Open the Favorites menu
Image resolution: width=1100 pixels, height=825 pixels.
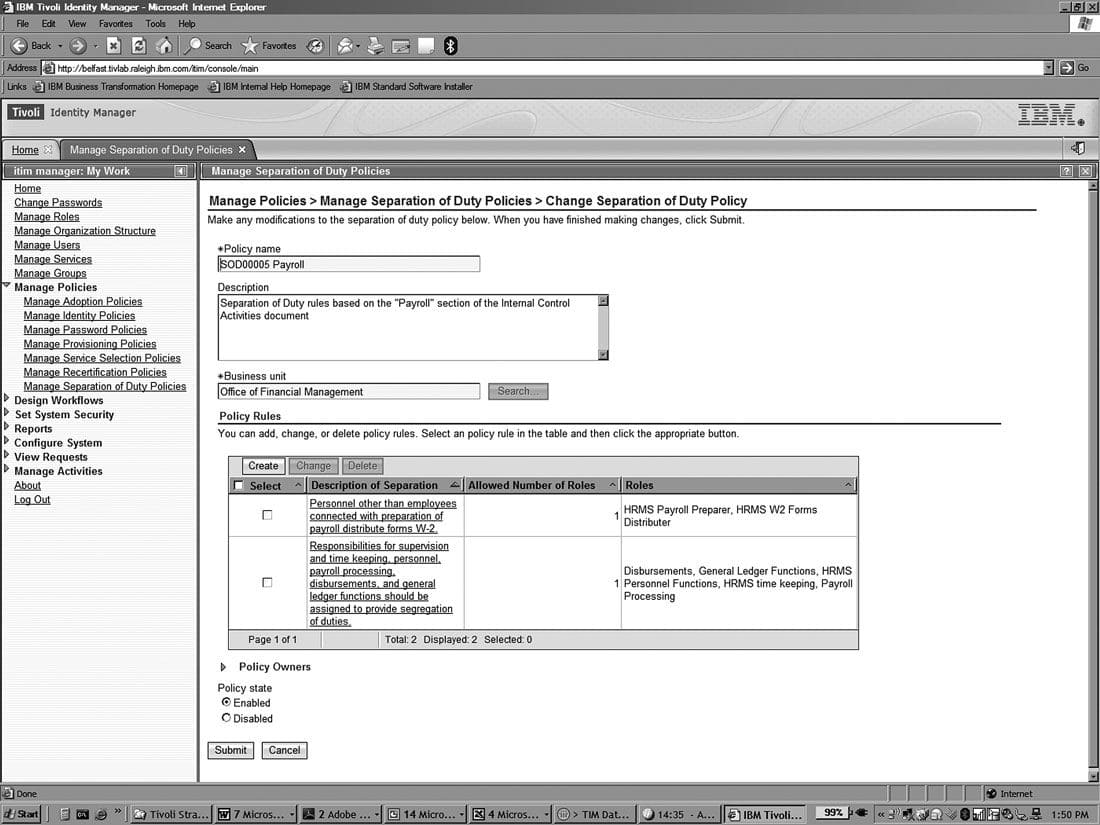(x=116, y=24)
